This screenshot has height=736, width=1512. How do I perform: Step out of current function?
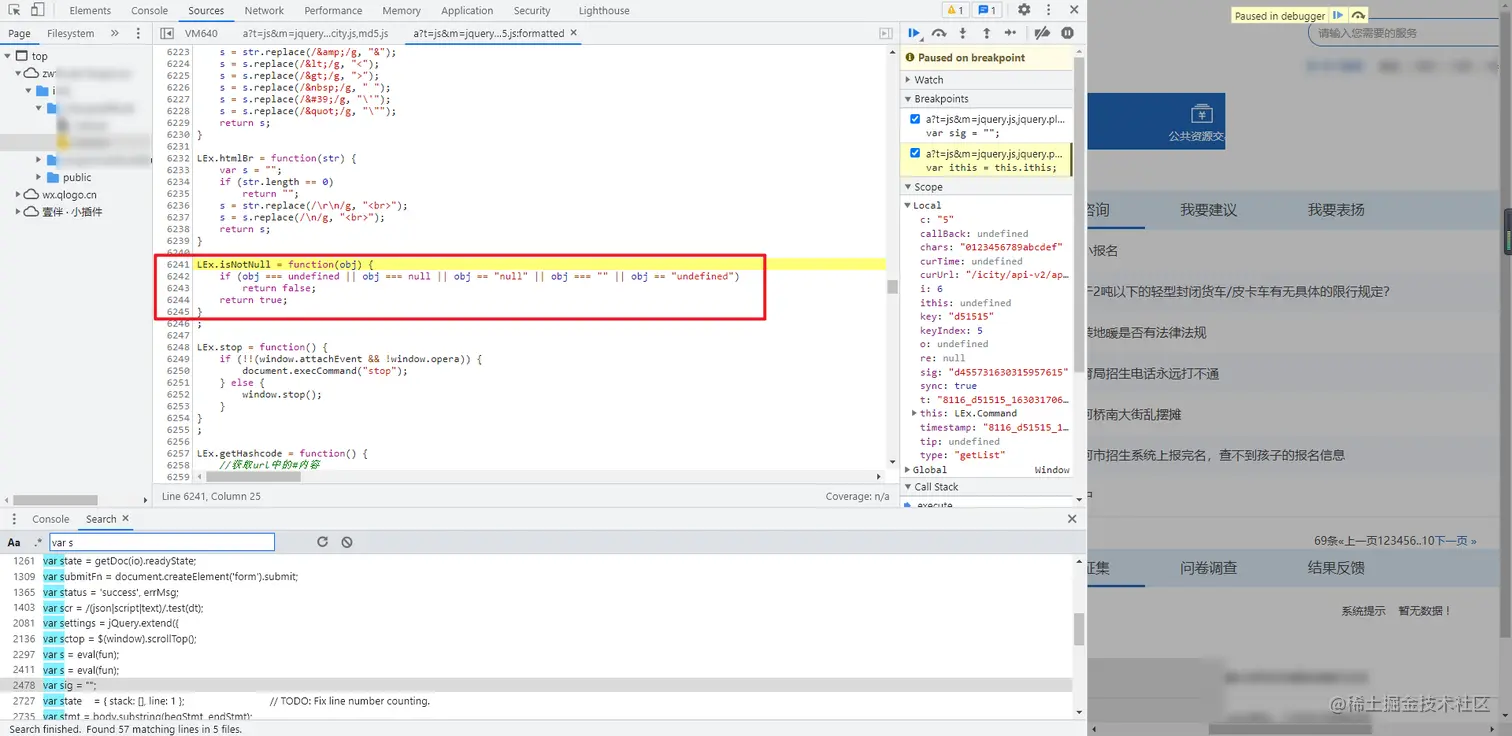click(986, 33)
